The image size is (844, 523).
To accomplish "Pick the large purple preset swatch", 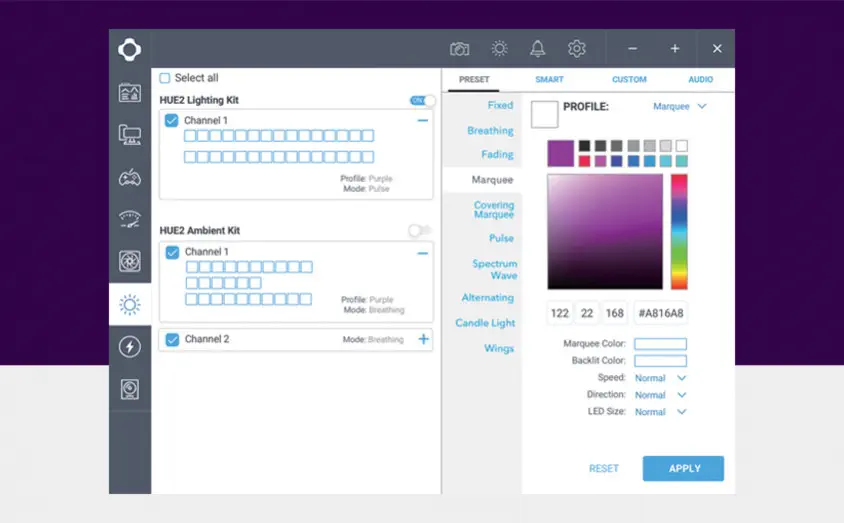I will coord(560,153).
